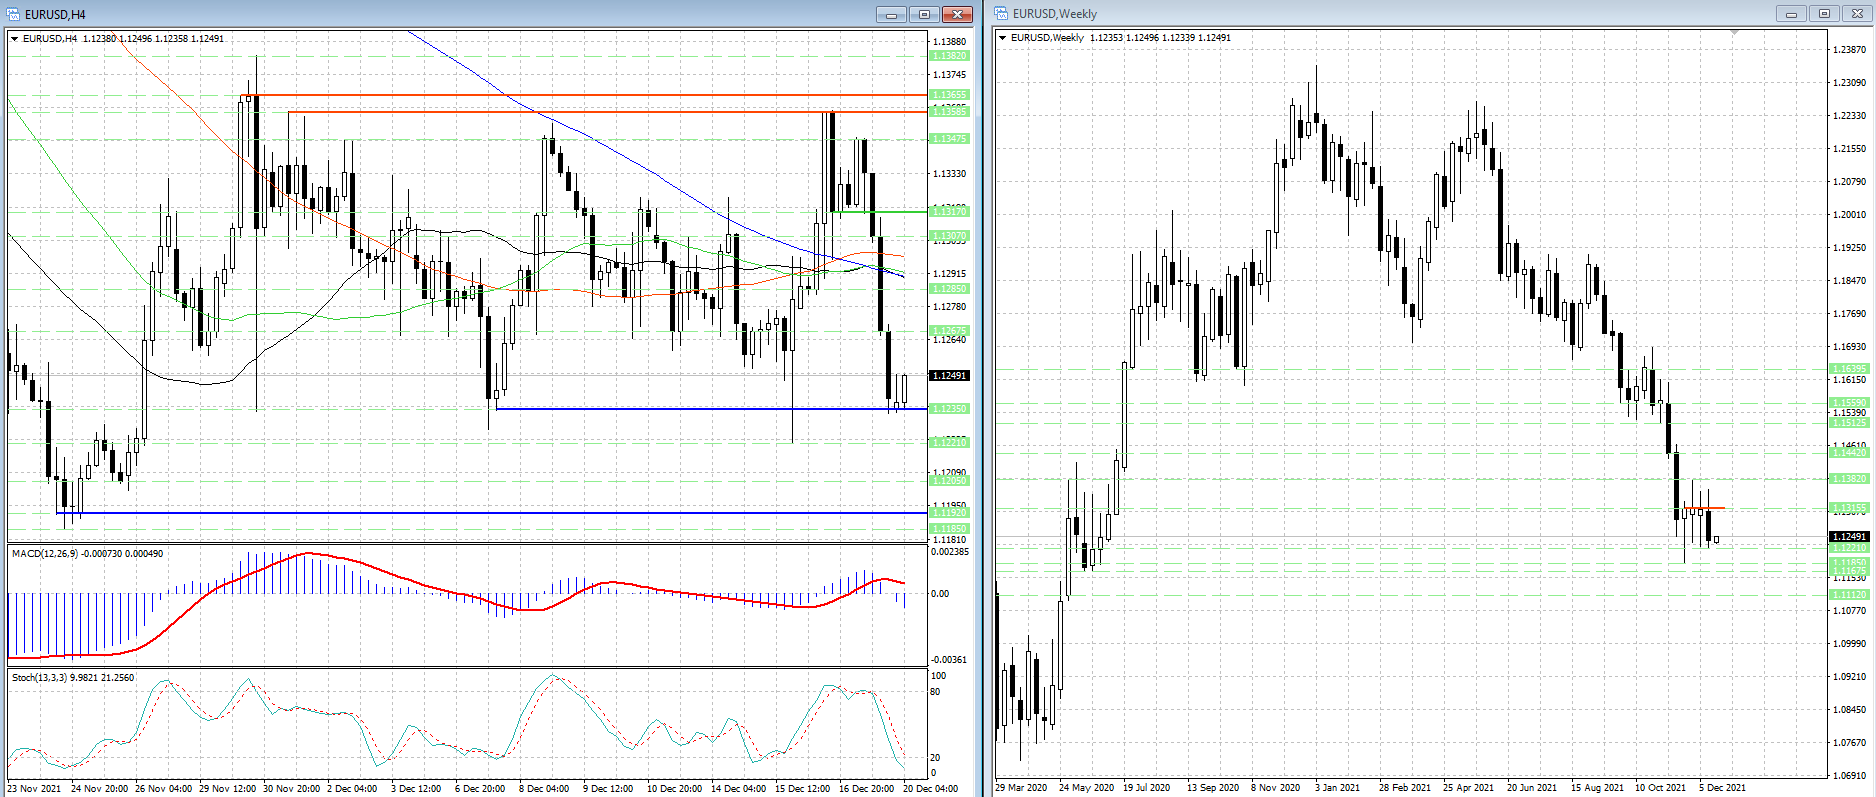The image size is (1876, 797).
Task: Click the EURUSD,Weekly window chart icon
Action: pos(1001,14)
